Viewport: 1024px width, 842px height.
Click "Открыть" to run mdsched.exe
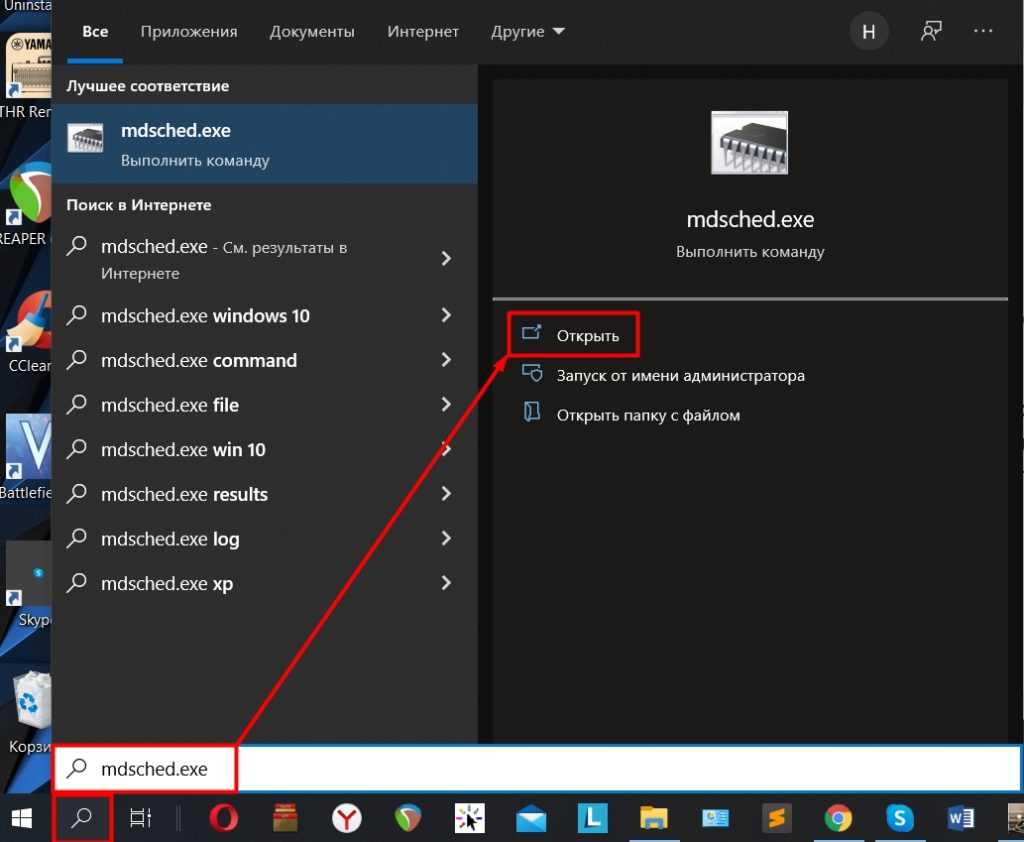pyautogui.click(x=587, y=336)
